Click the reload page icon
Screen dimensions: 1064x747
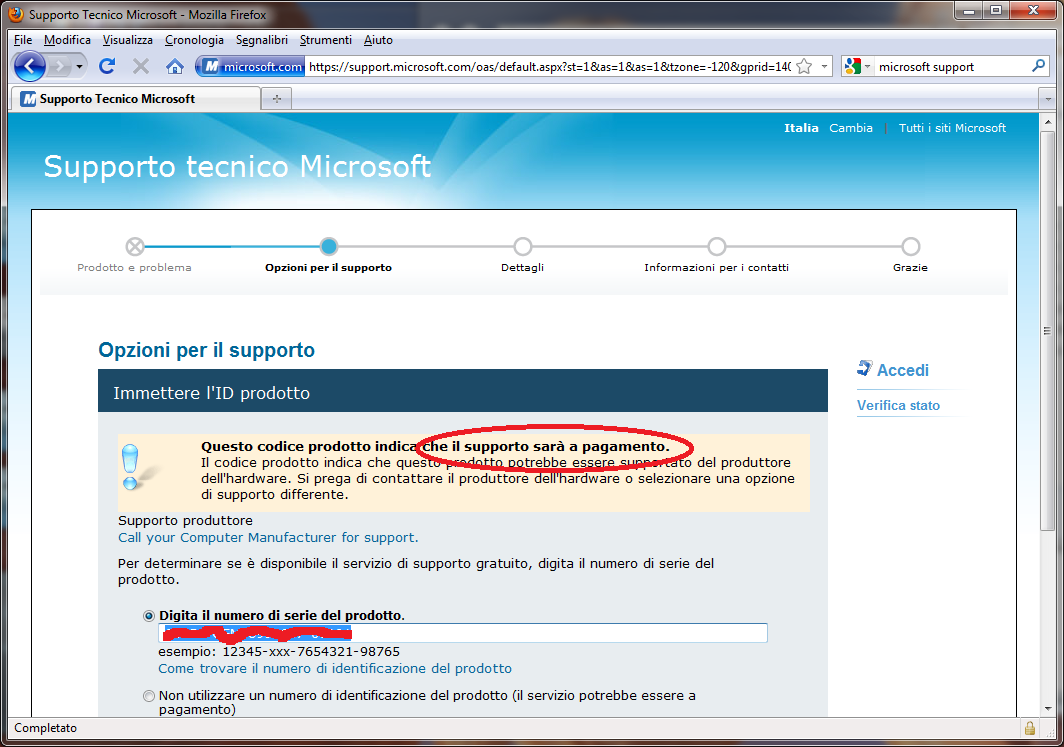pos(107,66)
